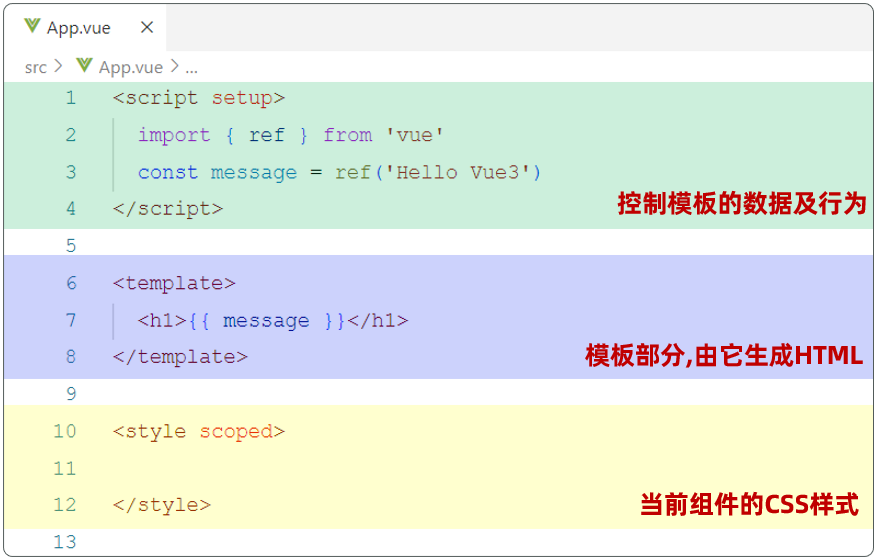Click the red annotation '当前组件的CSS样式'
878x559 pixels.
point(749,504)
